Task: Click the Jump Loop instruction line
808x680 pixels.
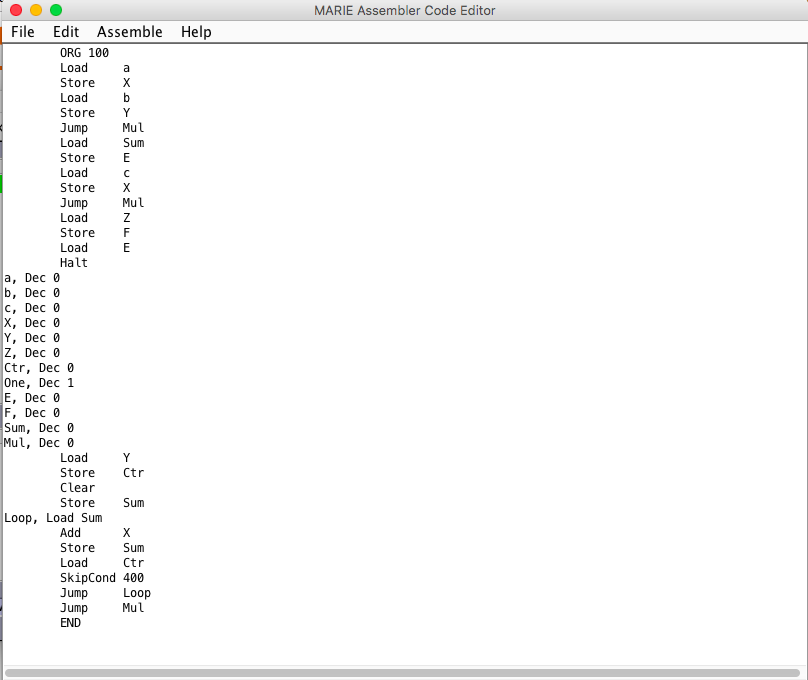Action: [x=103, y=592]
